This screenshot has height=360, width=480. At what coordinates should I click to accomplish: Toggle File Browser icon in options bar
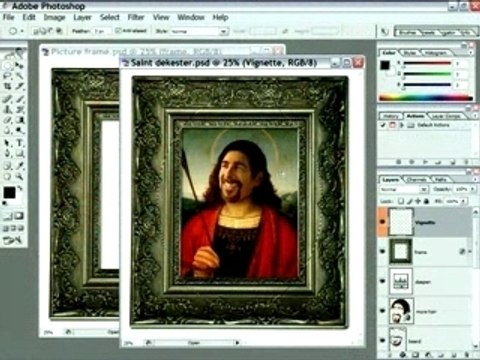tap(385, 32)
